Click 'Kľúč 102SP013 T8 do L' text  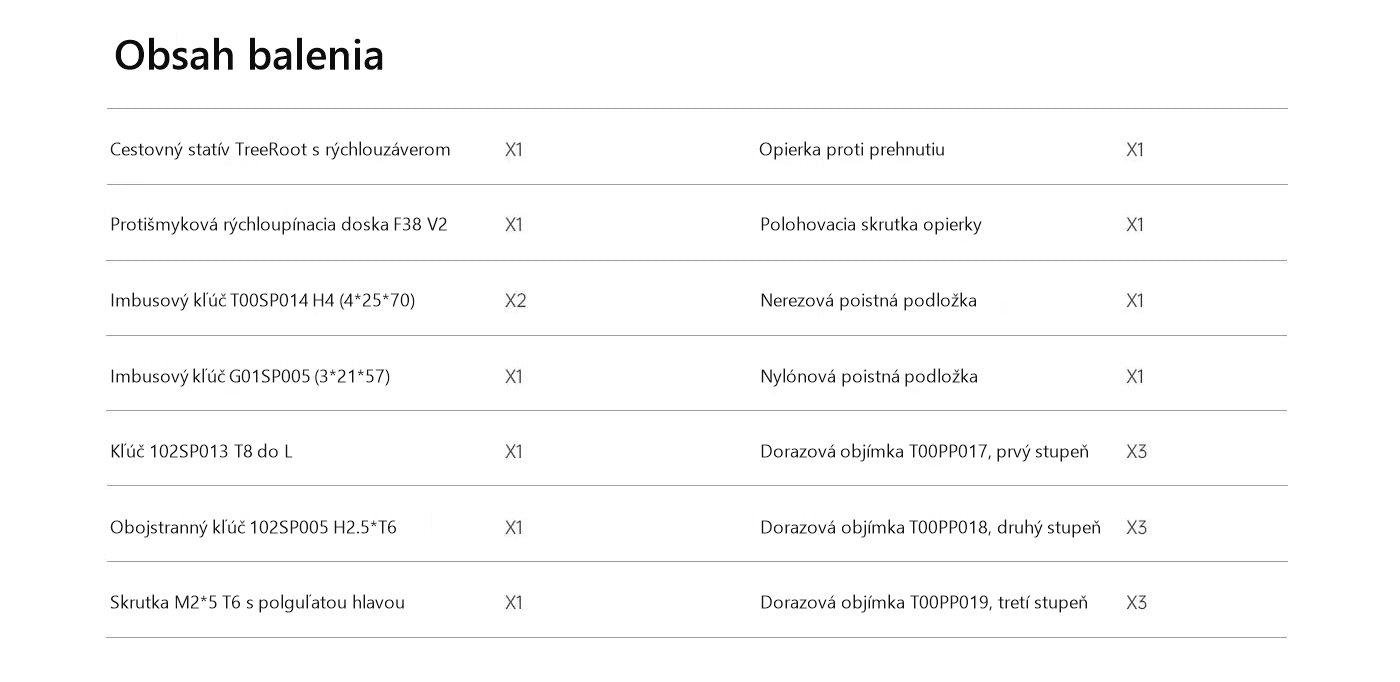point(201,452)
